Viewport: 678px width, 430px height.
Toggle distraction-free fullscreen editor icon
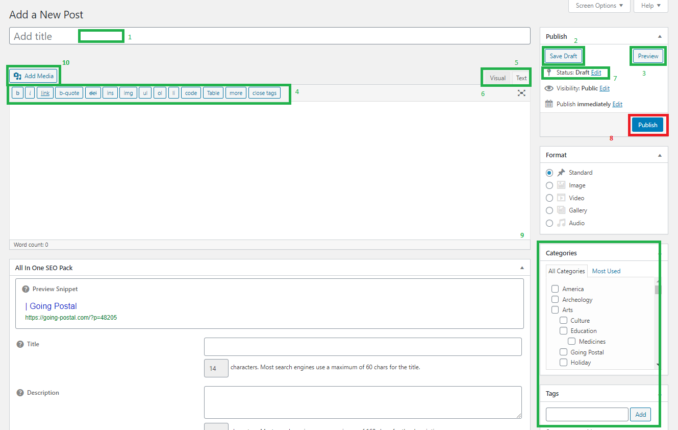521,93
